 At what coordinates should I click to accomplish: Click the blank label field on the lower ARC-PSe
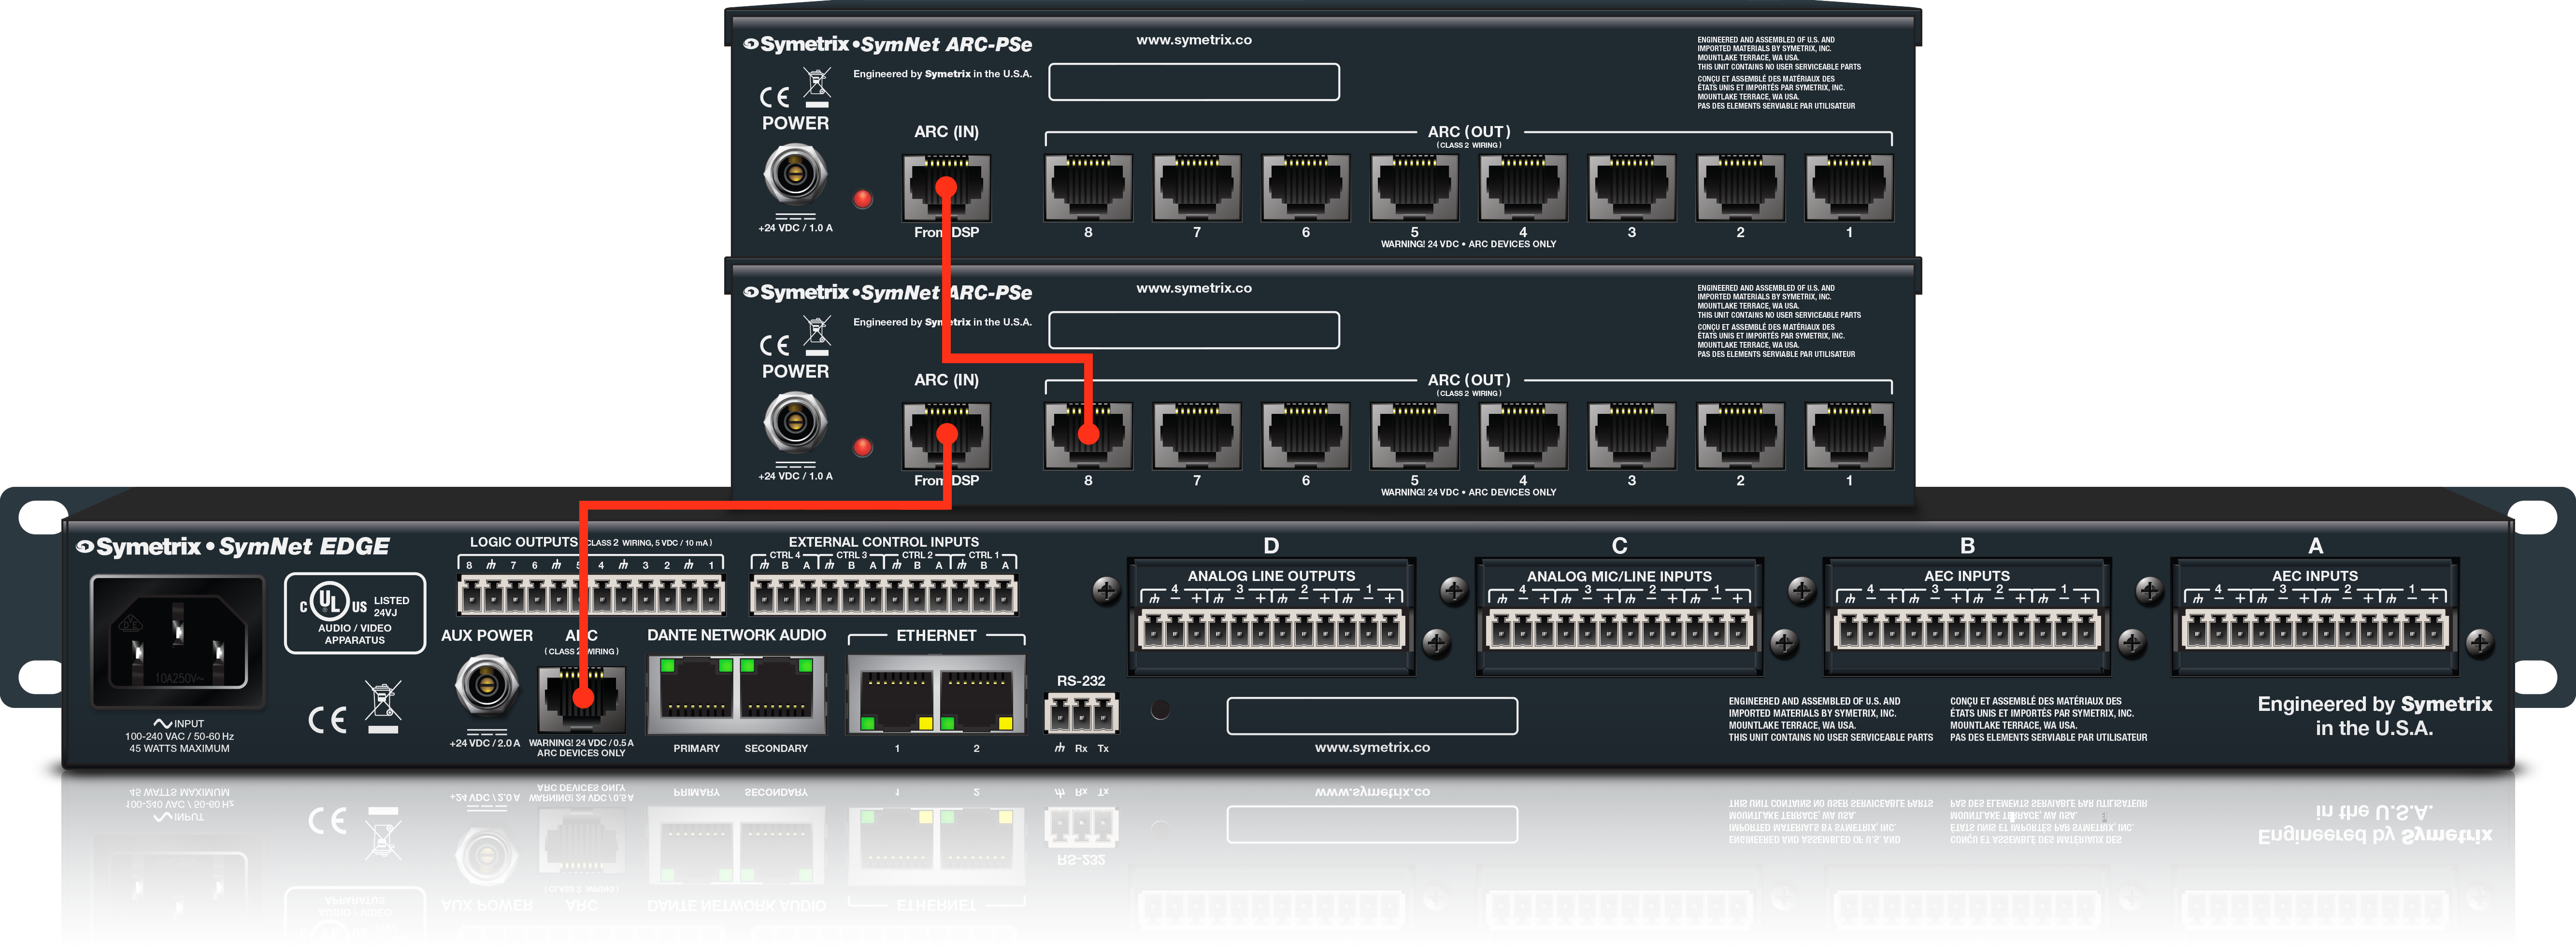(x=1194, y=330)
